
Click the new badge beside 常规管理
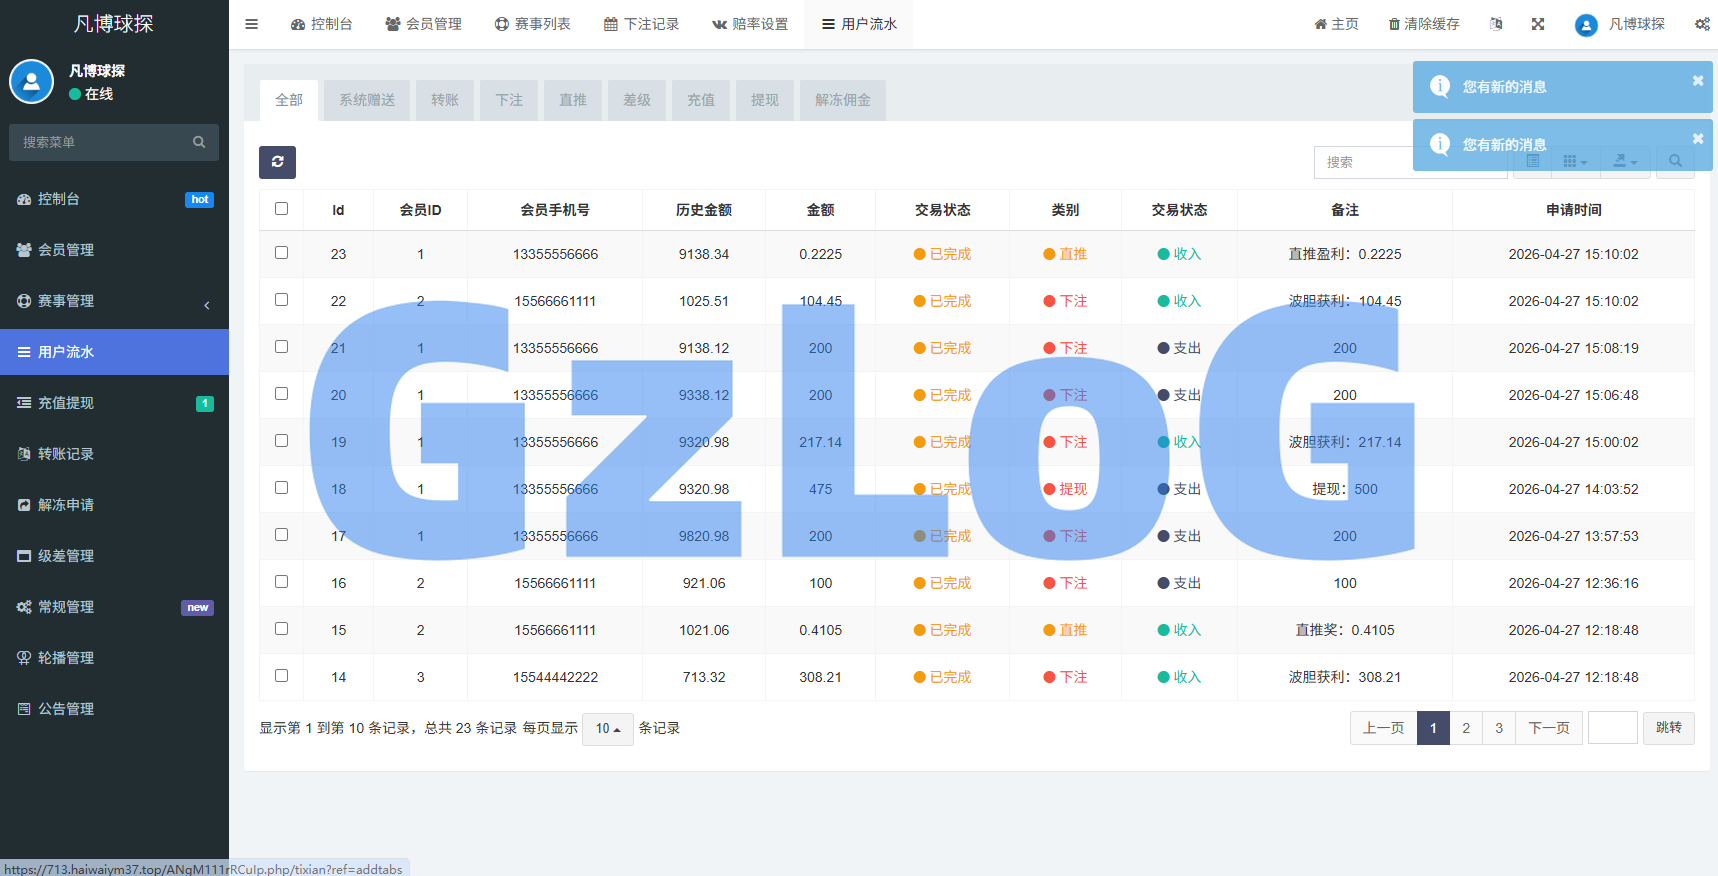tap(198, 608)
